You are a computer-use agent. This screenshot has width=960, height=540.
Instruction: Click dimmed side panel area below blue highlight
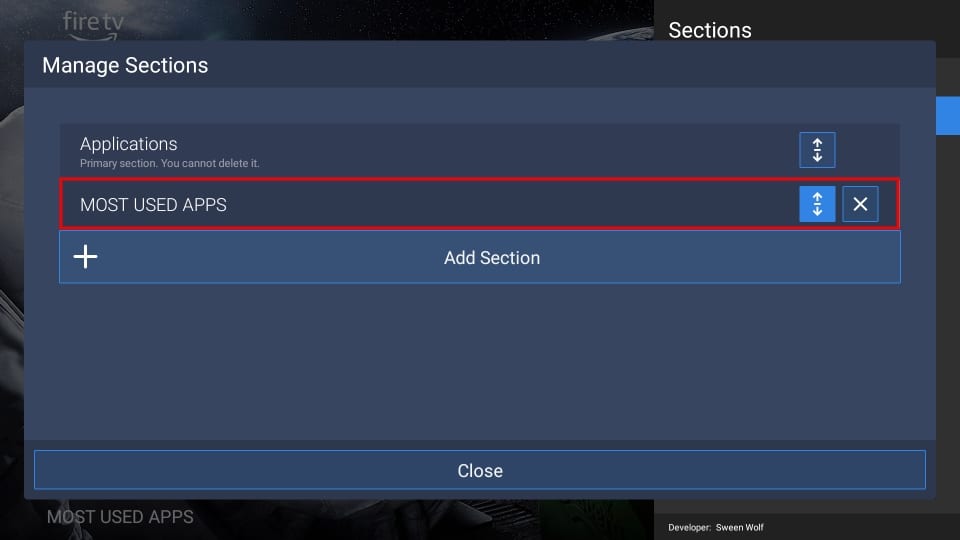[x=947, y=300]
